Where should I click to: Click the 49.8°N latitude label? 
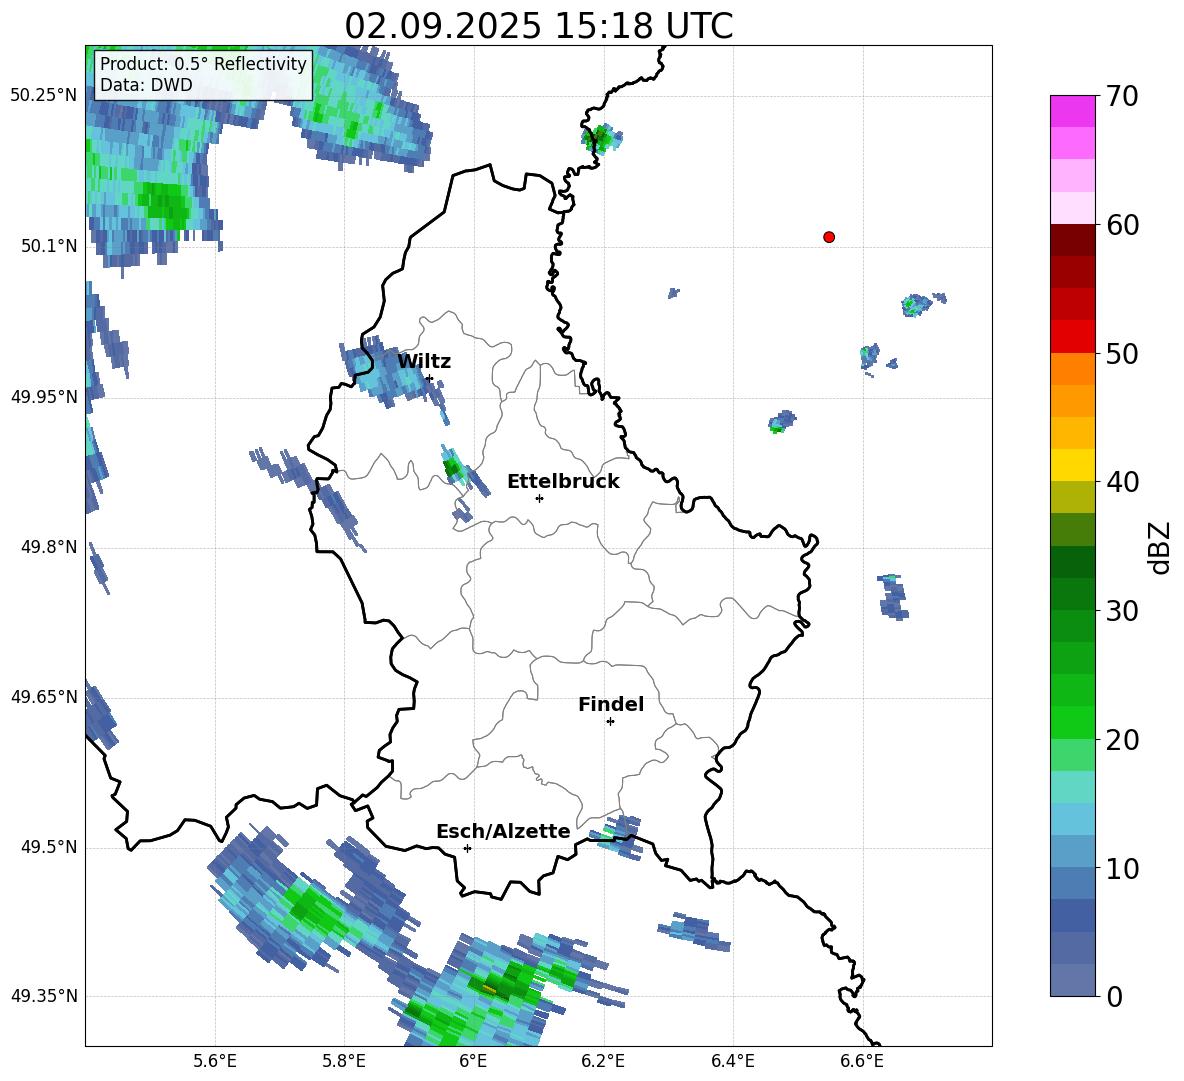pos(50,547)
